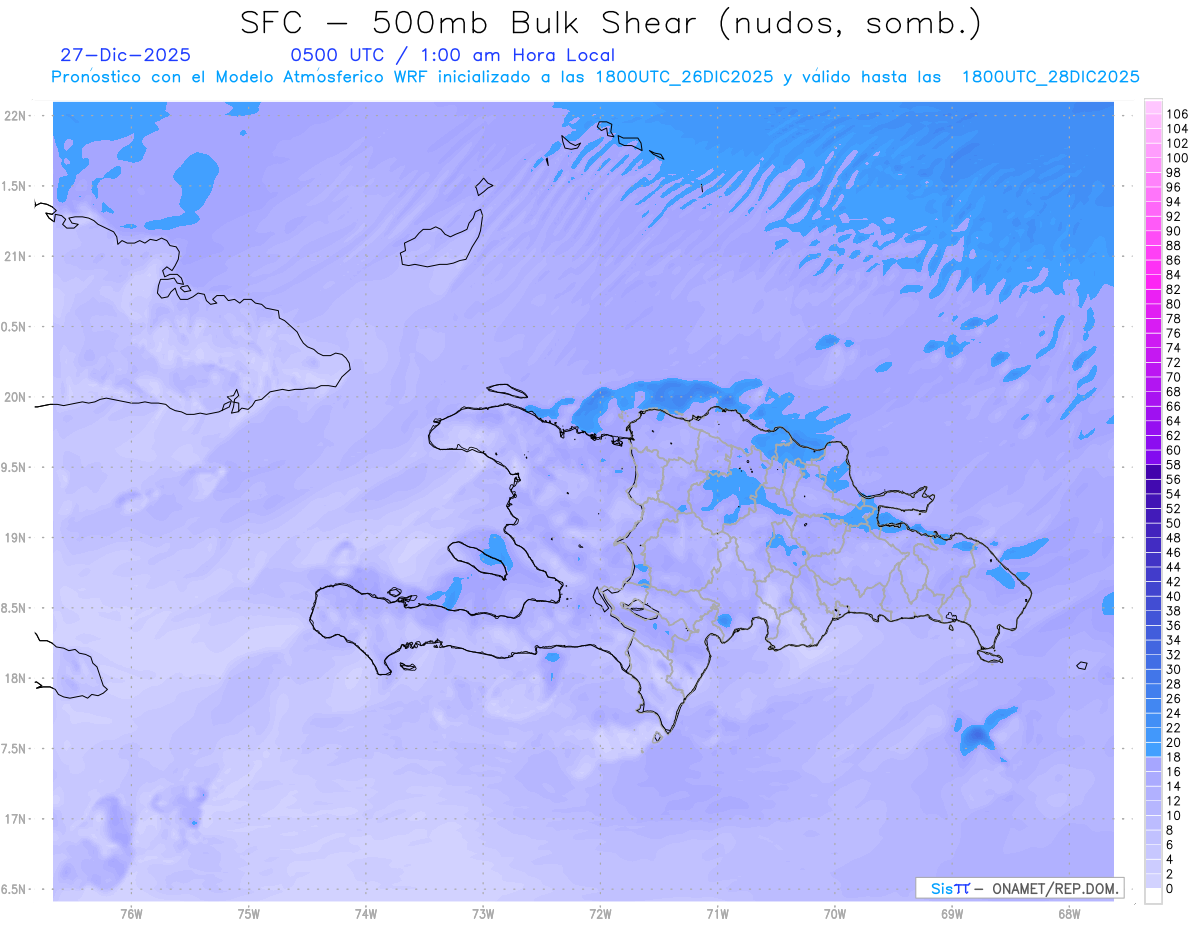The height and width of the screenshot is (927, 1200).
Task: Click the '76W' longitude label
Action: tap(131, 914)
